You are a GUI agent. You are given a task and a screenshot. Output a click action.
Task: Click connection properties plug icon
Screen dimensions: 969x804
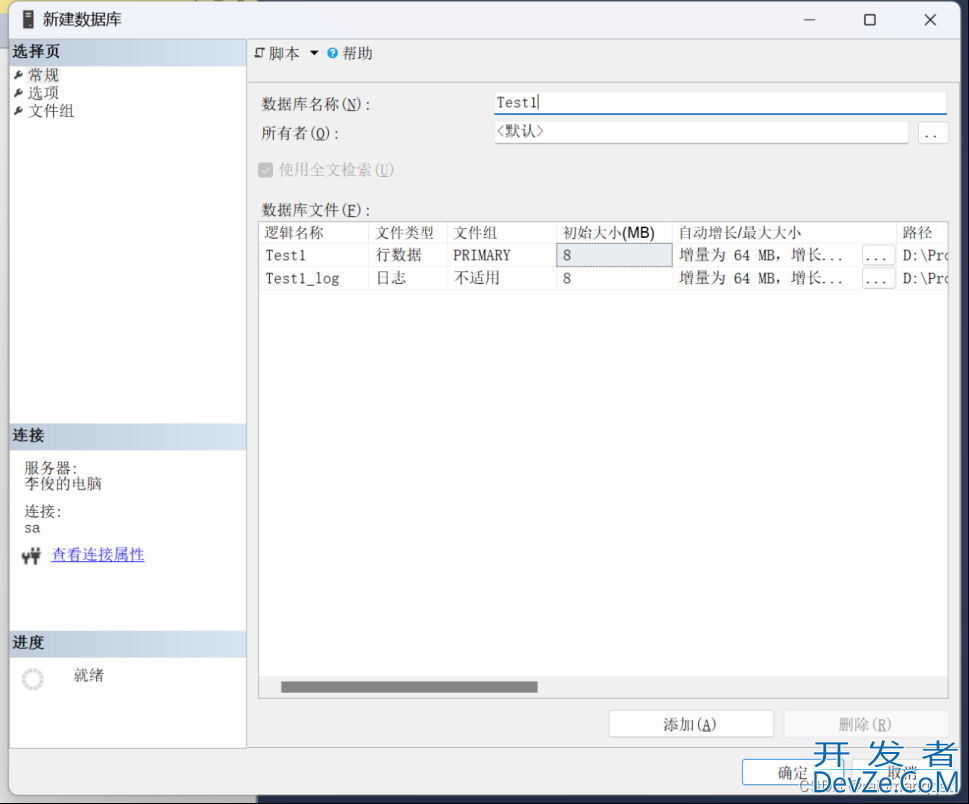pos(32,556)
